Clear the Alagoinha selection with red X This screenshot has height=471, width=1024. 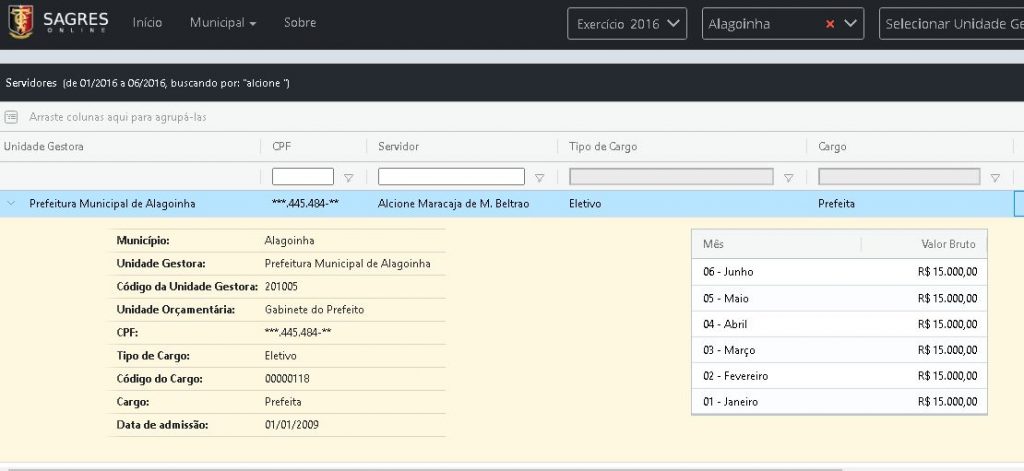tap(829, 24)
